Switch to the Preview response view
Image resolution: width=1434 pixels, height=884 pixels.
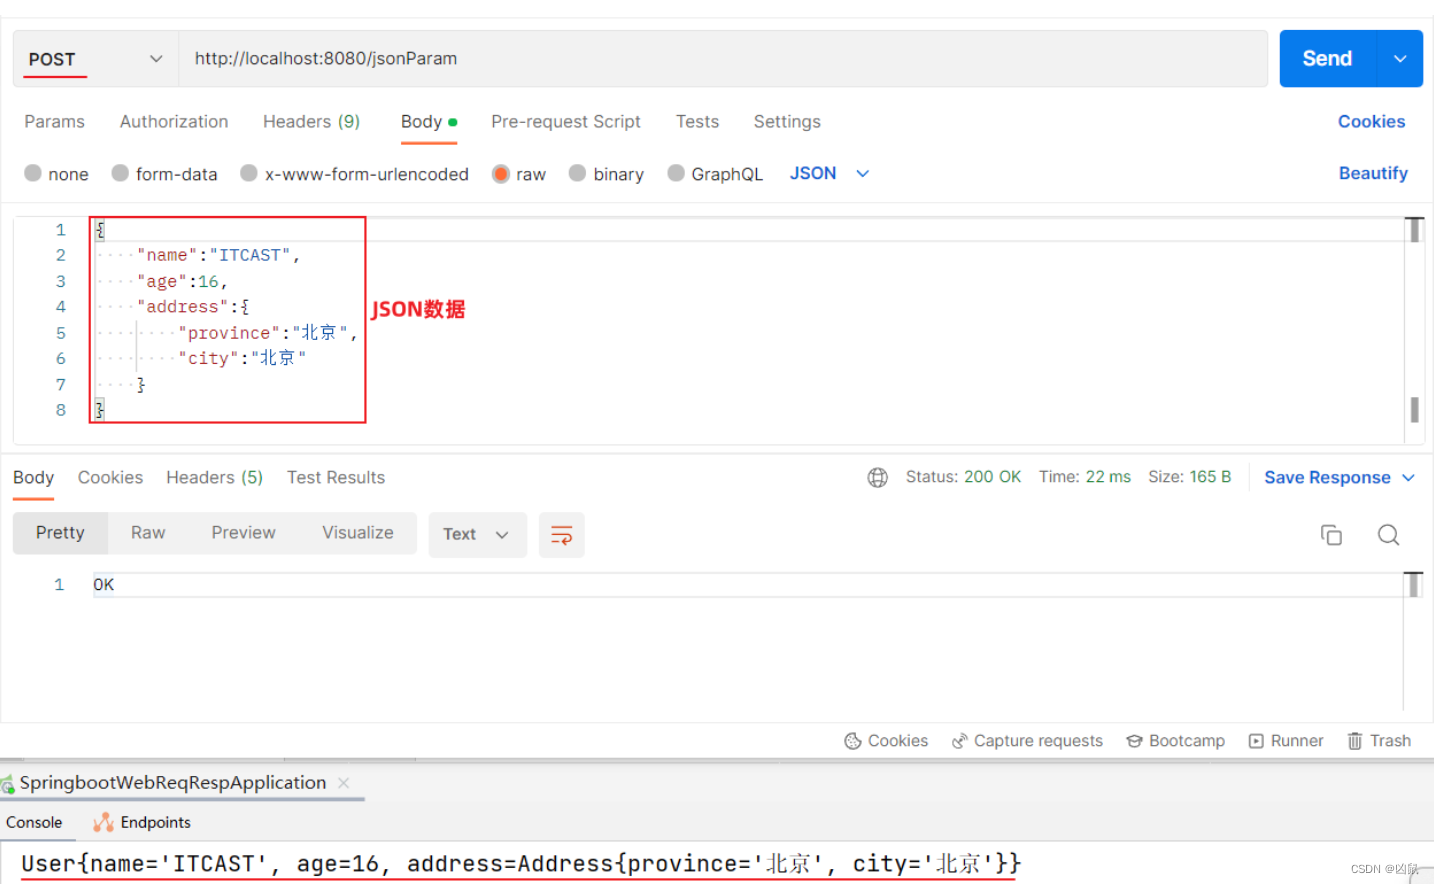coord(243,533)
